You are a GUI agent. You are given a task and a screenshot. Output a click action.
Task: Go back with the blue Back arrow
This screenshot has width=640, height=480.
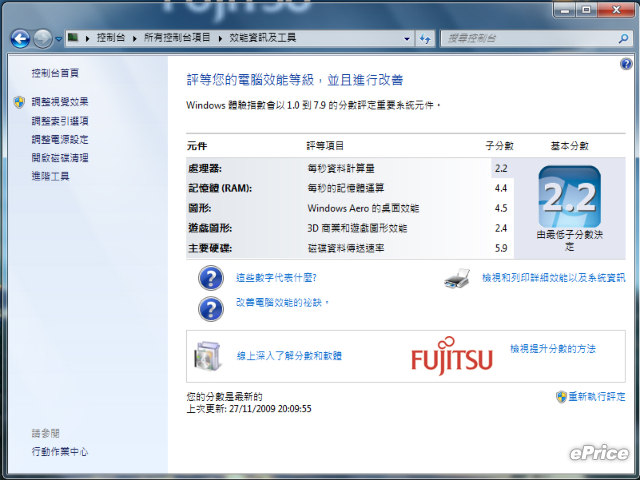click(20, 39)
